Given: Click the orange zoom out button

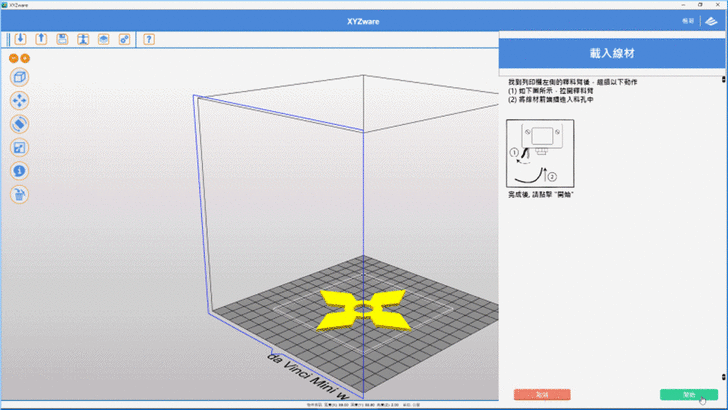Looking at the screenshot, I should tap(13, 58).
